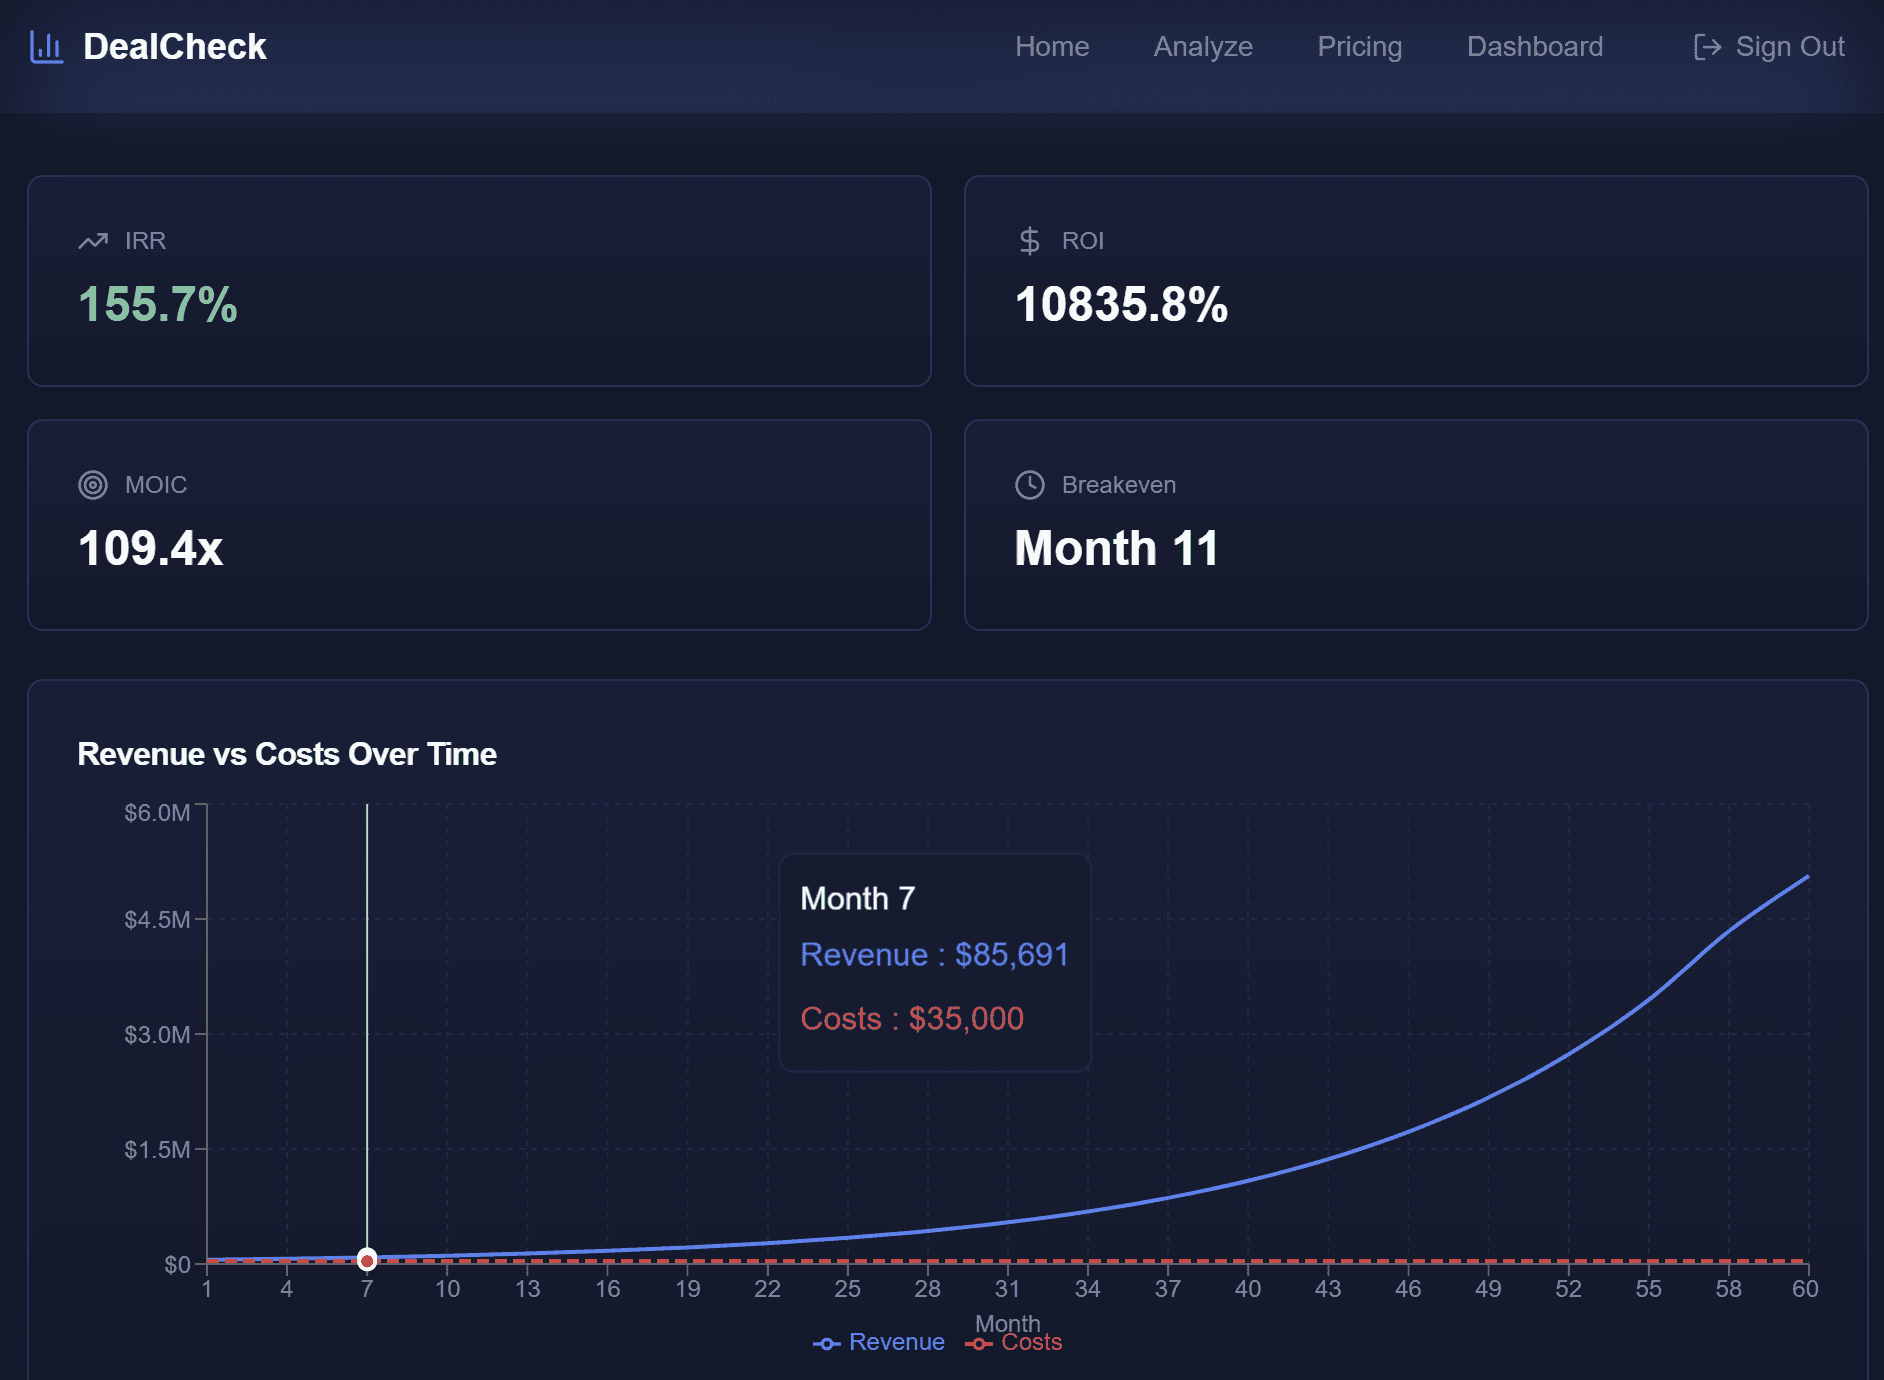The image size is (1884, 1380).
Task: Open the Dashboard navigation item
Action: tap(1534, 46)
